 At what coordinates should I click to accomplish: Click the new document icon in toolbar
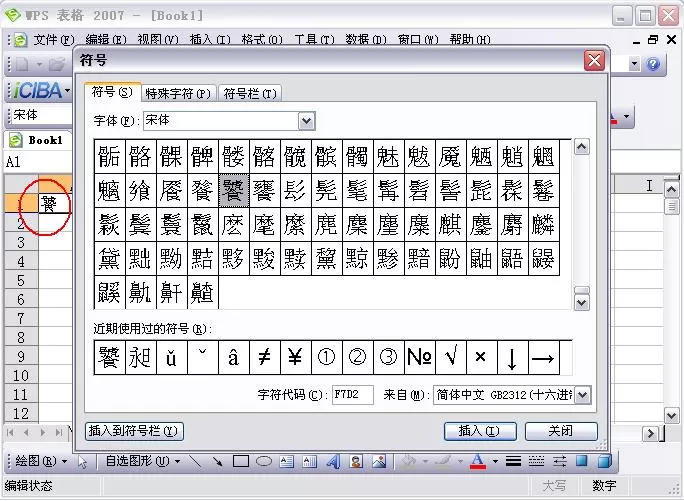(21, 65)
